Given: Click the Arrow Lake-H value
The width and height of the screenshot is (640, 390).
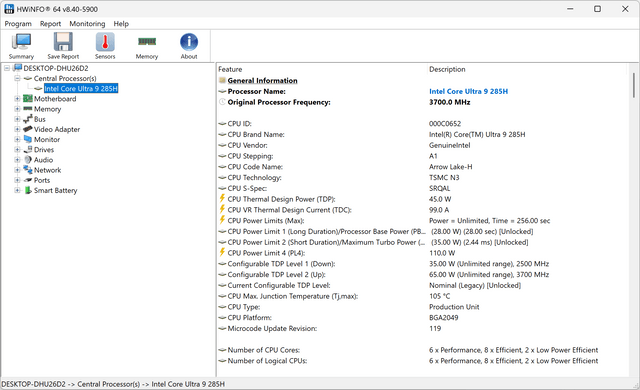Looking at the screenshot, I should point(450,167).
